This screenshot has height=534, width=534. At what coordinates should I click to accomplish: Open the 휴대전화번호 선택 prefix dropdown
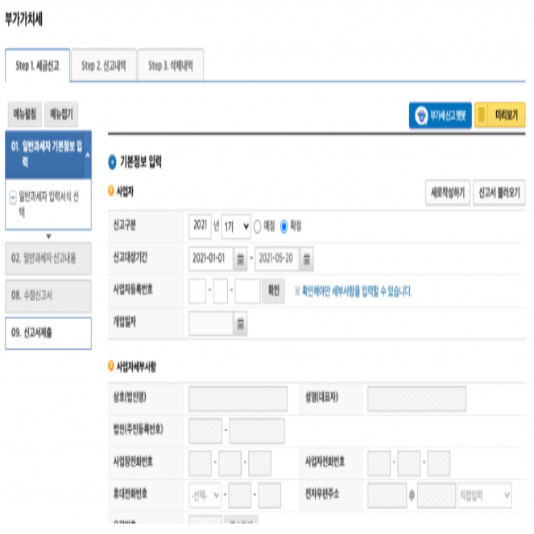coord(205,495)
